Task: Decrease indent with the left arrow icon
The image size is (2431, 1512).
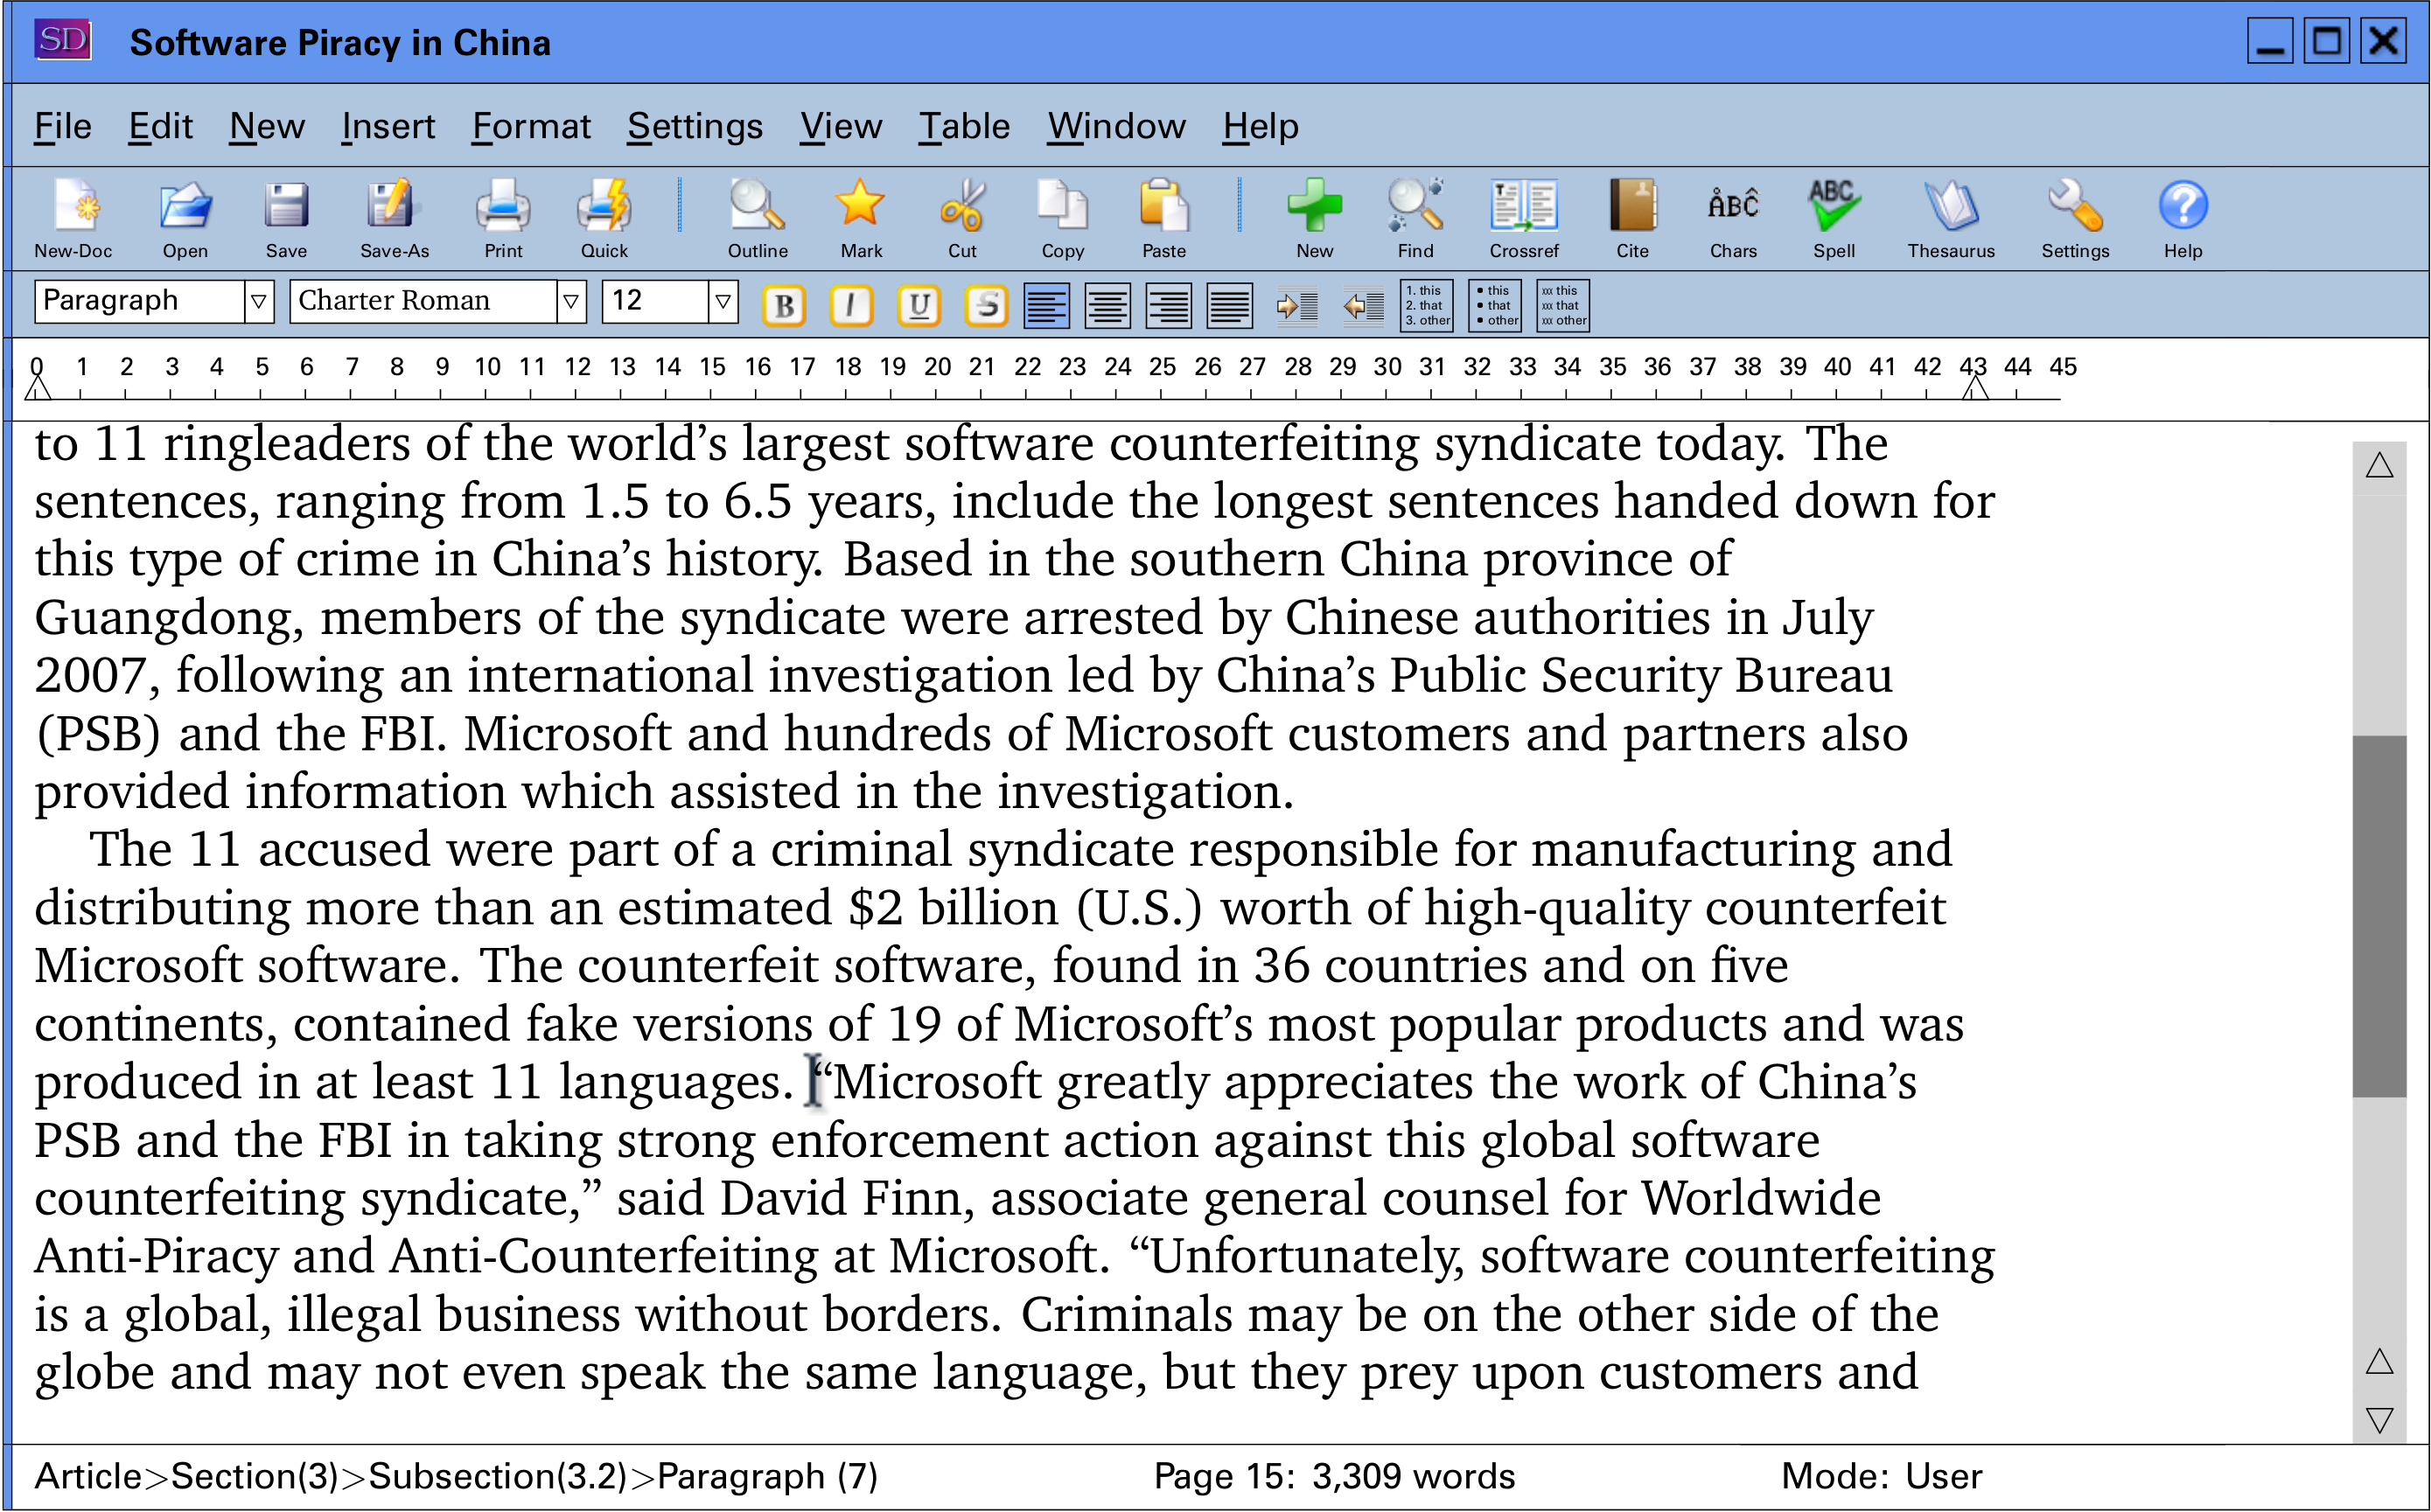Action: [x=1363, y=306]
